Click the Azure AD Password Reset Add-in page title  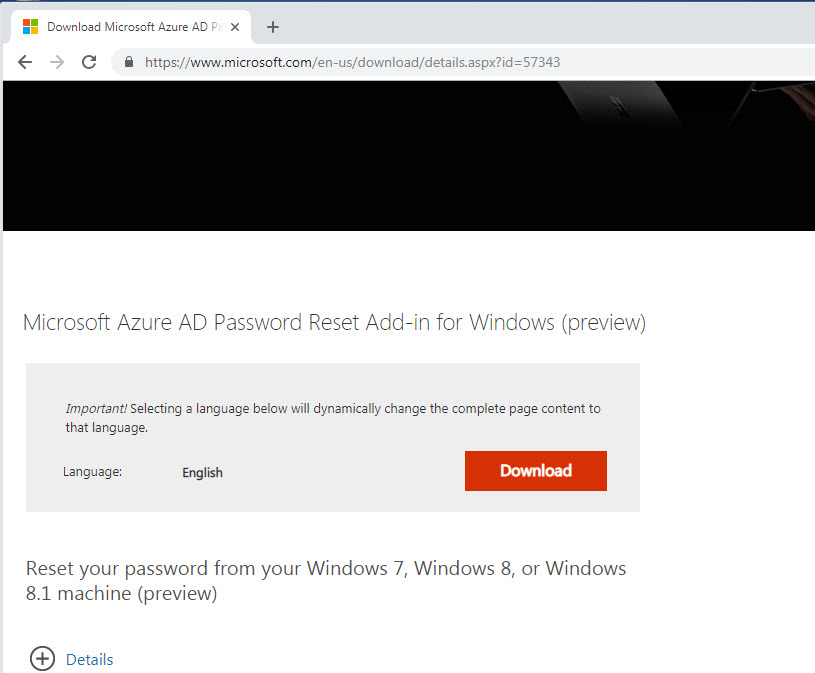pos(335,323)
